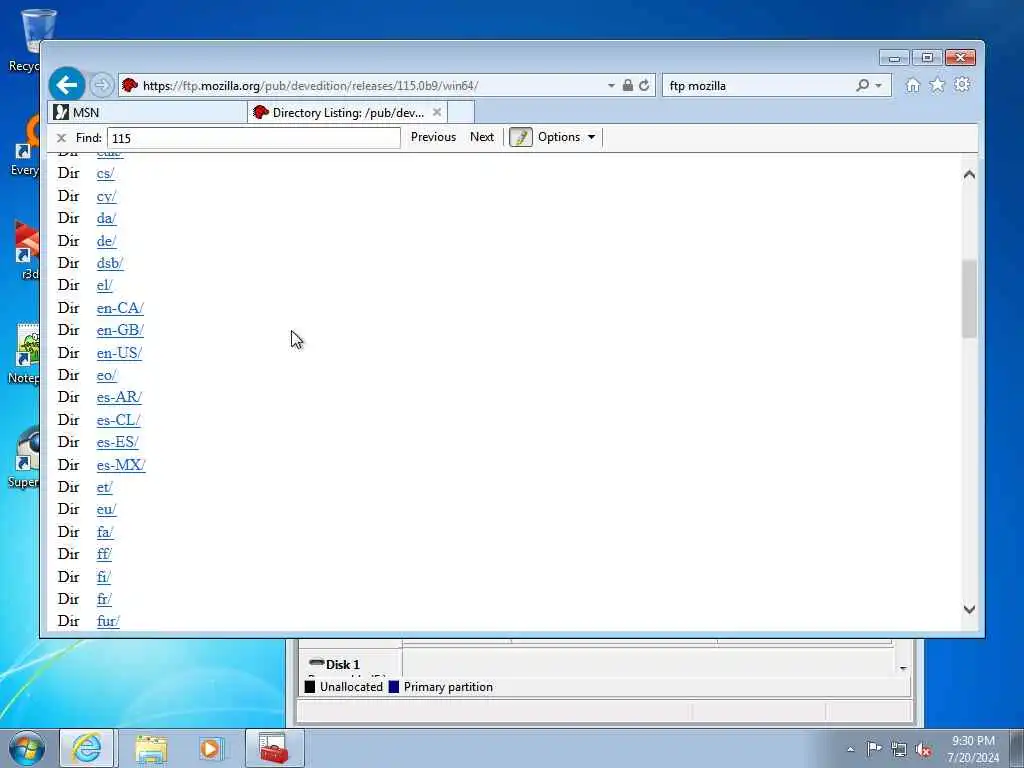Click the security lock icon in the address bar
The image size is (1024, 768).
click(628, 86)
